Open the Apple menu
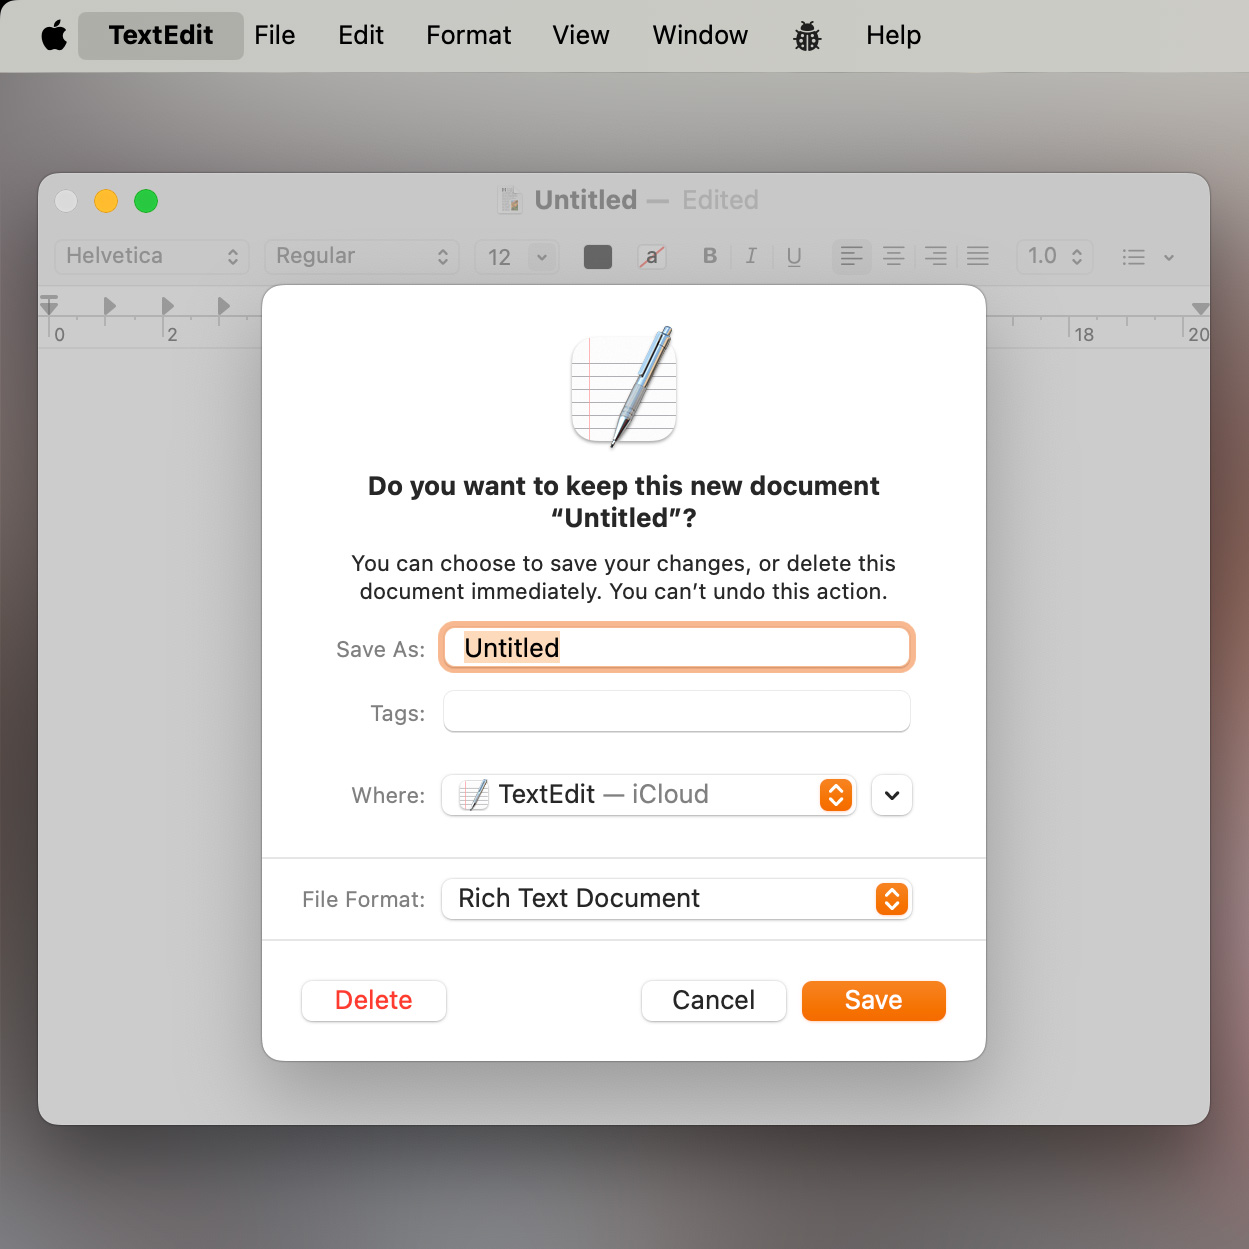Viewport: 1249px width, 1249px height. click(x=53, y=35)
